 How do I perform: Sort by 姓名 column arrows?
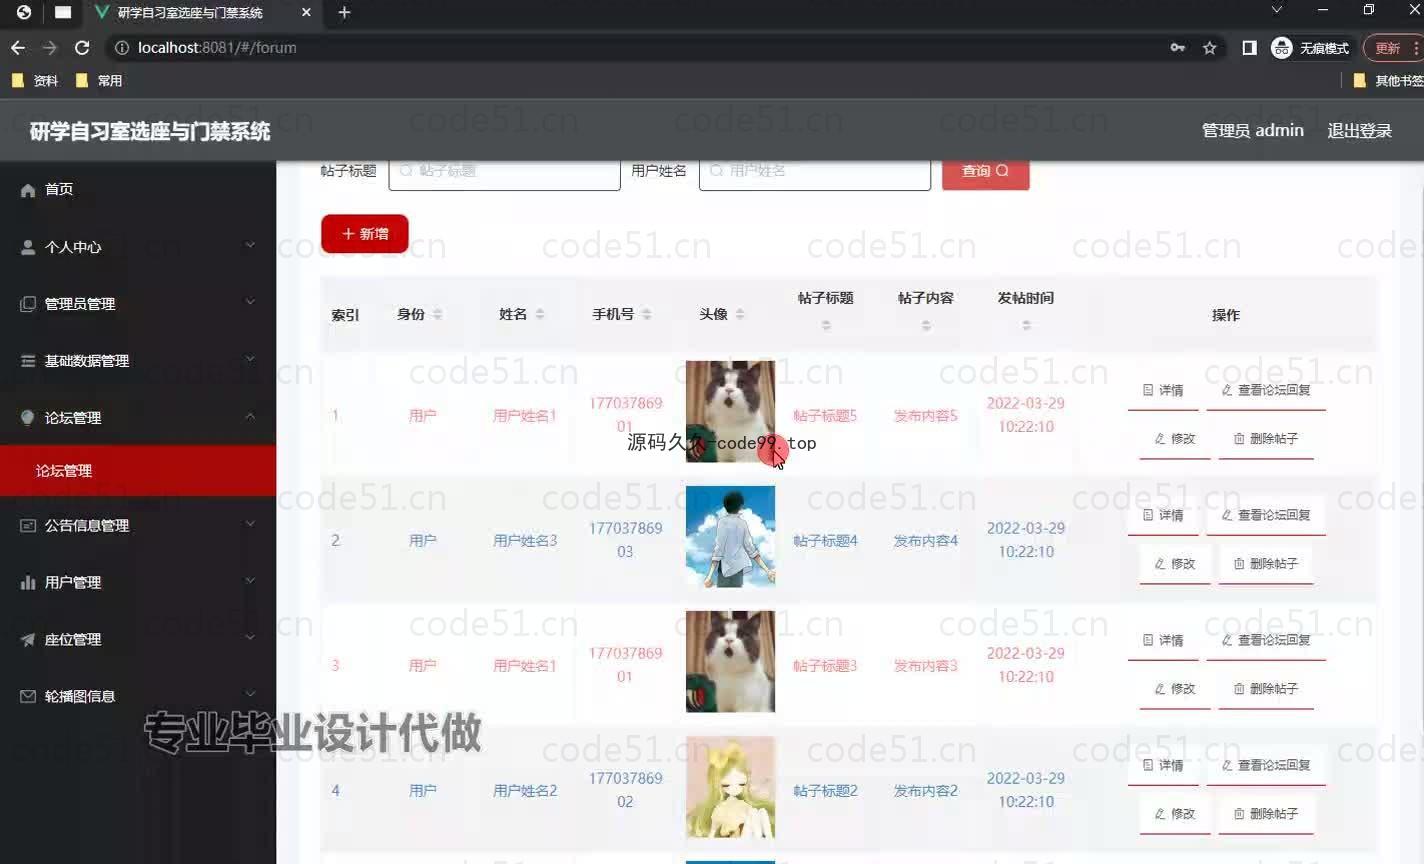540,314
